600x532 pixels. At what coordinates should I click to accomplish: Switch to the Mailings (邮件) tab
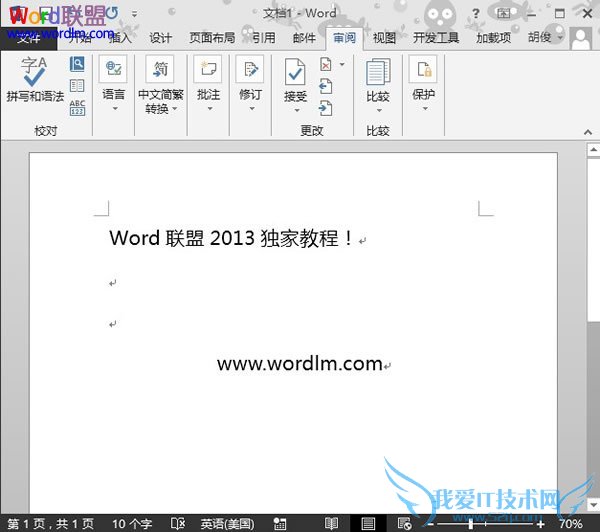[x=304, y=38]
